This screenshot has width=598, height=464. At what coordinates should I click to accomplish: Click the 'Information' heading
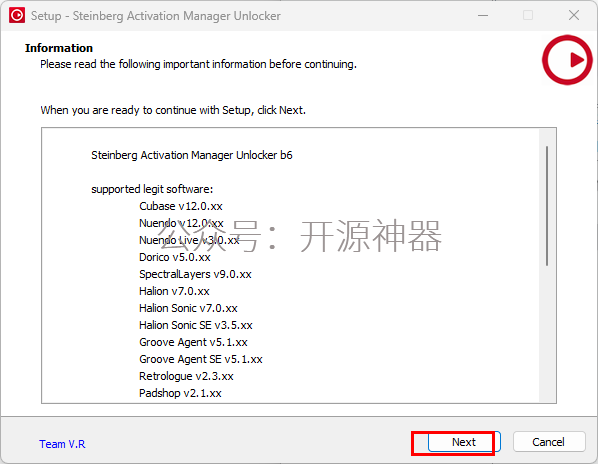59,48
